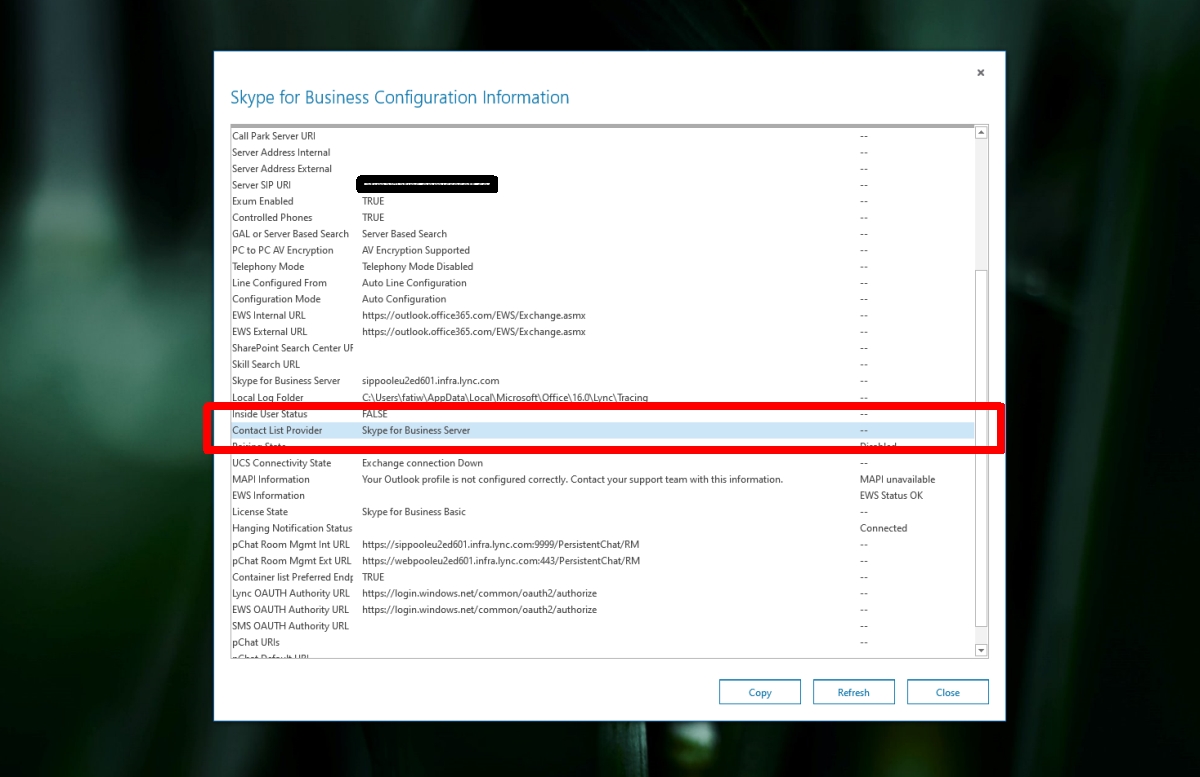The image size is (1200, 777).
Task: Click 'Telephony Mode Disabled' value
Action: (417, 267)
